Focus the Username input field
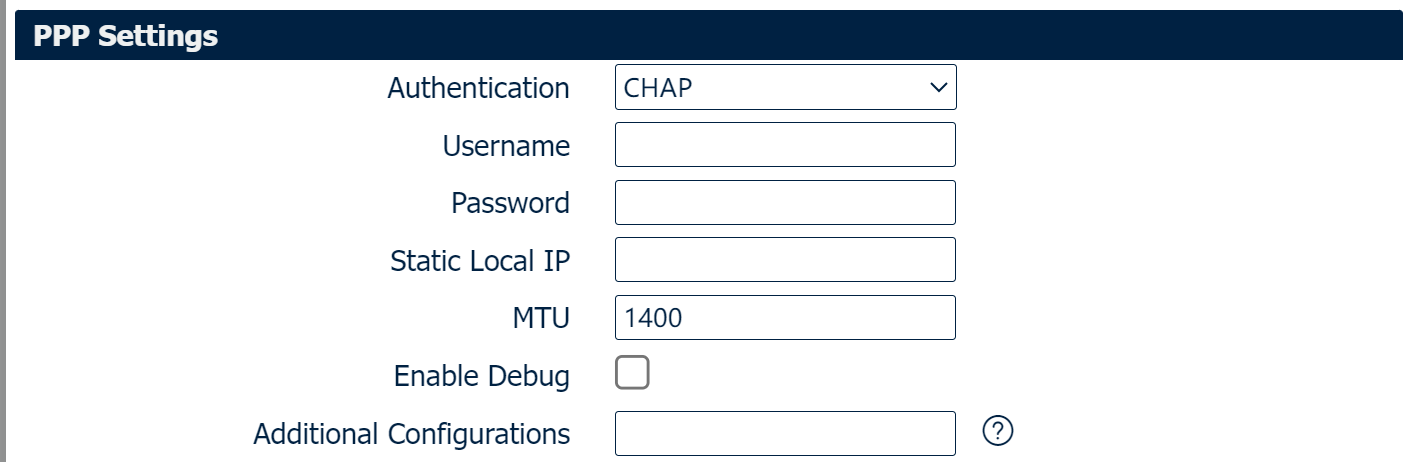This screenshot has width=1410, height=462. (x=785, y=145)
